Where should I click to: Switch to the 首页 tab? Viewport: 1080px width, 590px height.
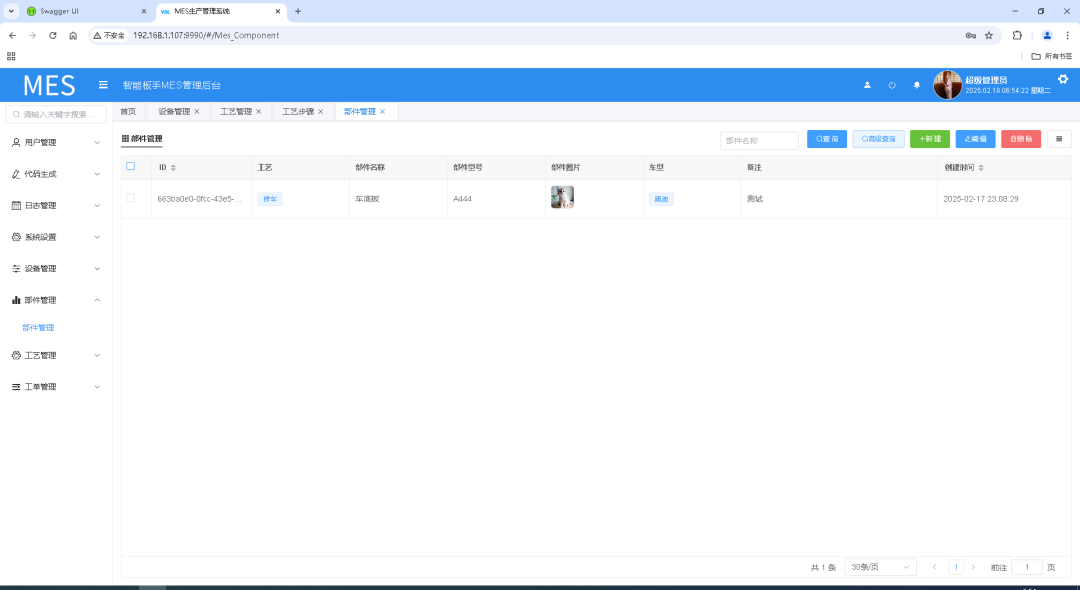point(128,112)
